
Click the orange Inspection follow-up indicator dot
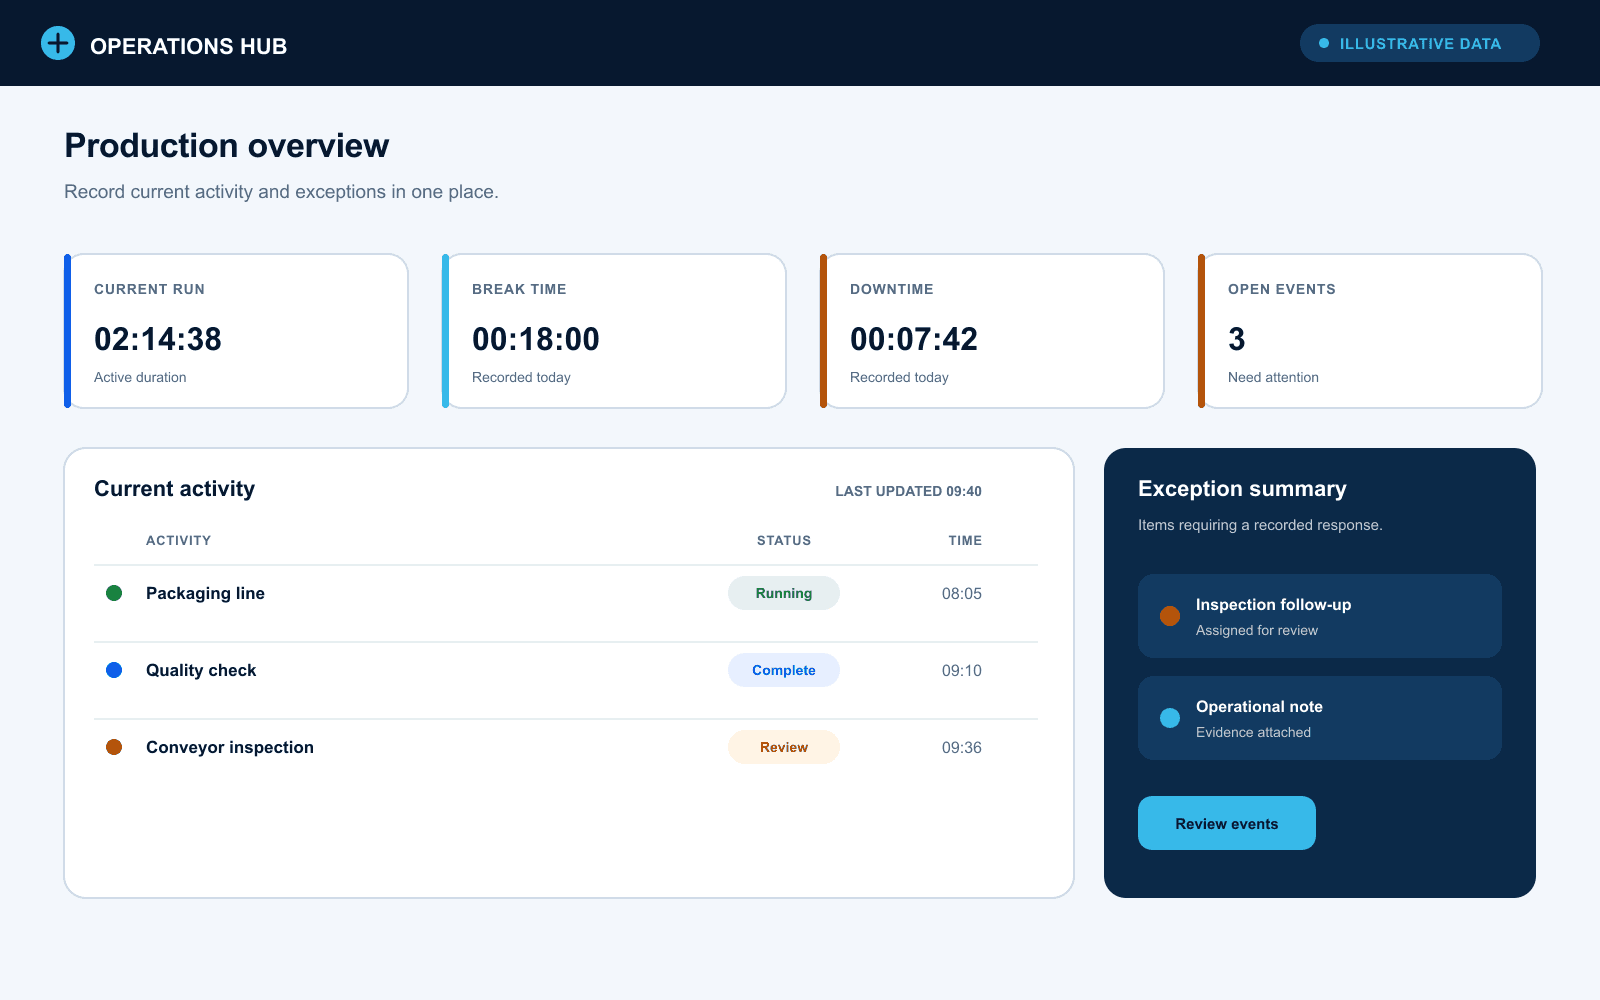1170,616
